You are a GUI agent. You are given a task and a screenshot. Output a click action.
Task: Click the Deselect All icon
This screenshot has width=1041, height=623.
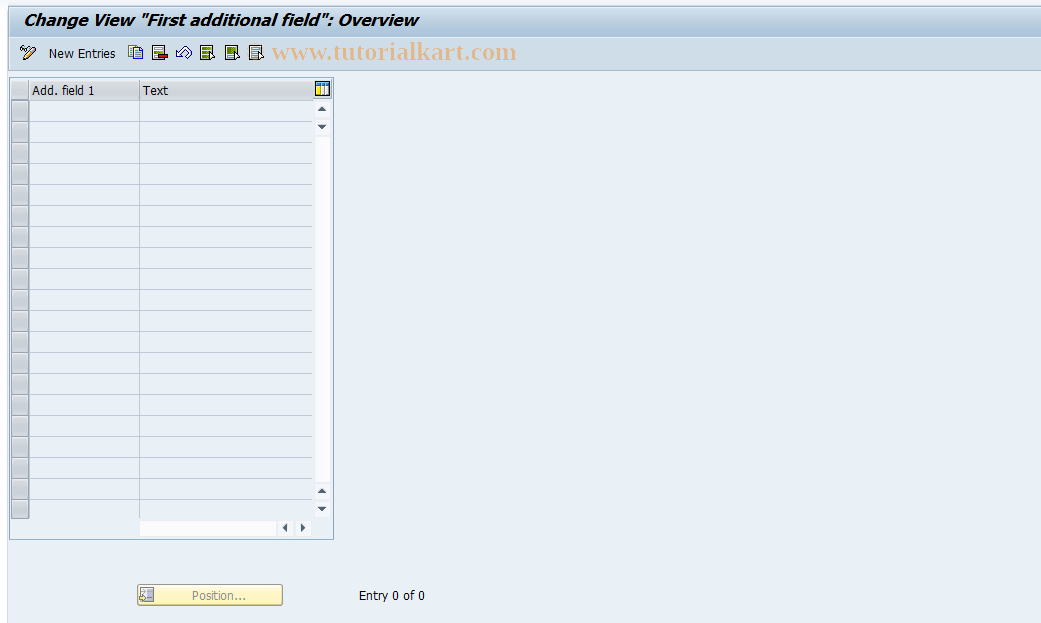(x=256, y=53)
